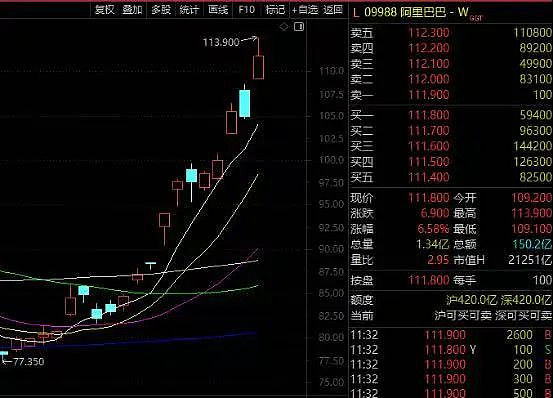The image size is (554, 398).
Task: Click the 90.00 price axis label
Action: [331, 249]
